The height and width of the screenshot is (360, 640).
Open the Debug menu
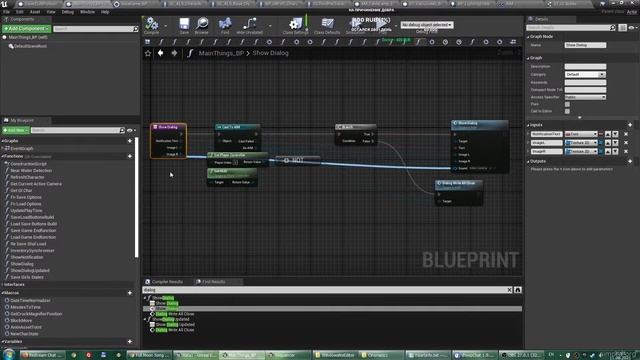(x=67, y=12)
